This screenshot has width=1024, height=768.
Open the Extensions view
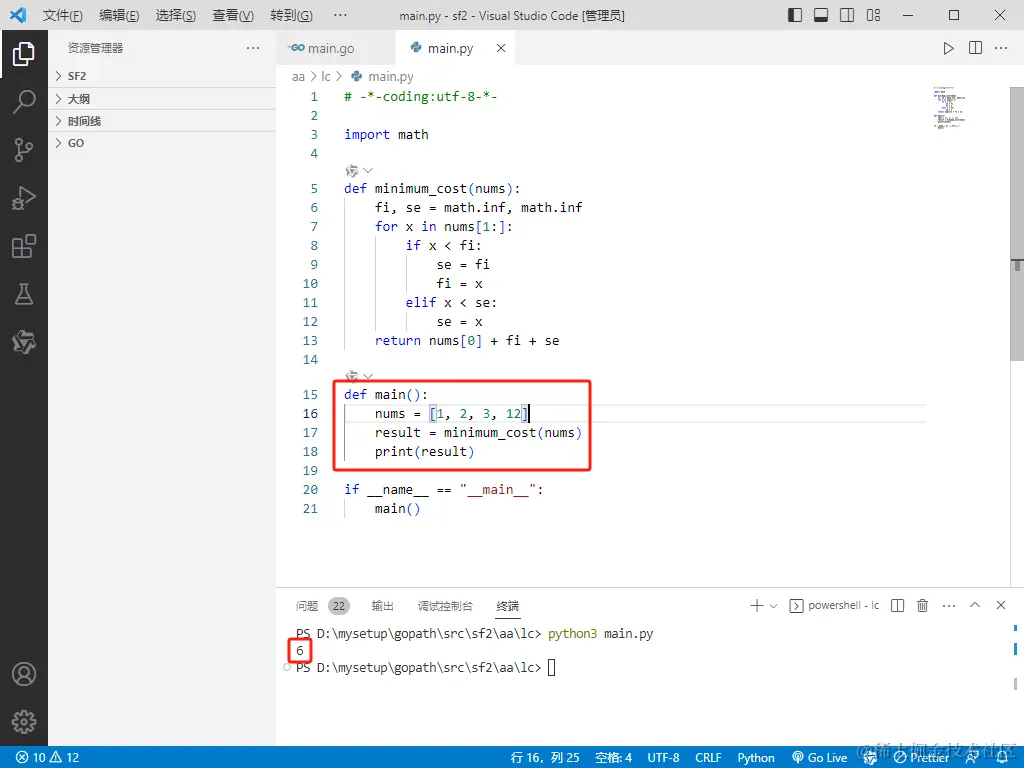coord(24,246)
